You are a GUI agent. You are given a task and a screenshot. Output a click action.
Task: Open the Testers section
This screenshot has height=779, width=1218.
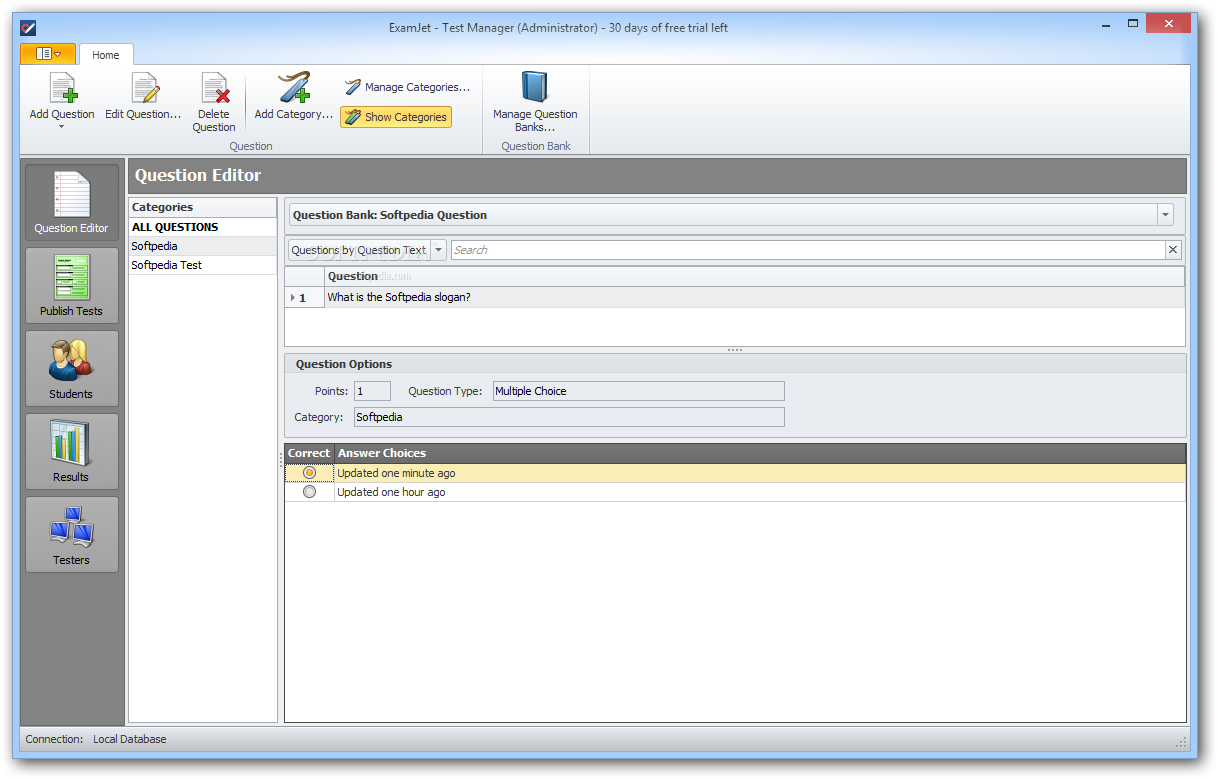pos(71,535)
